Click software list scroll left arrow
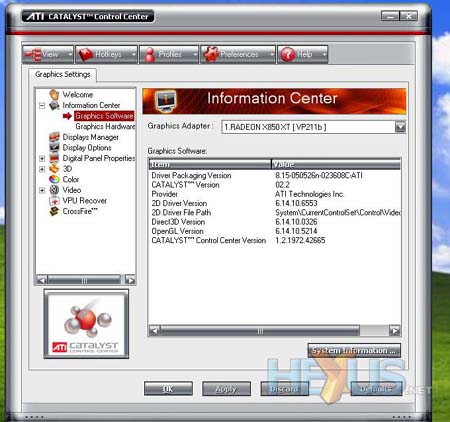Viewport: 450px width, 422px height. 154,331
